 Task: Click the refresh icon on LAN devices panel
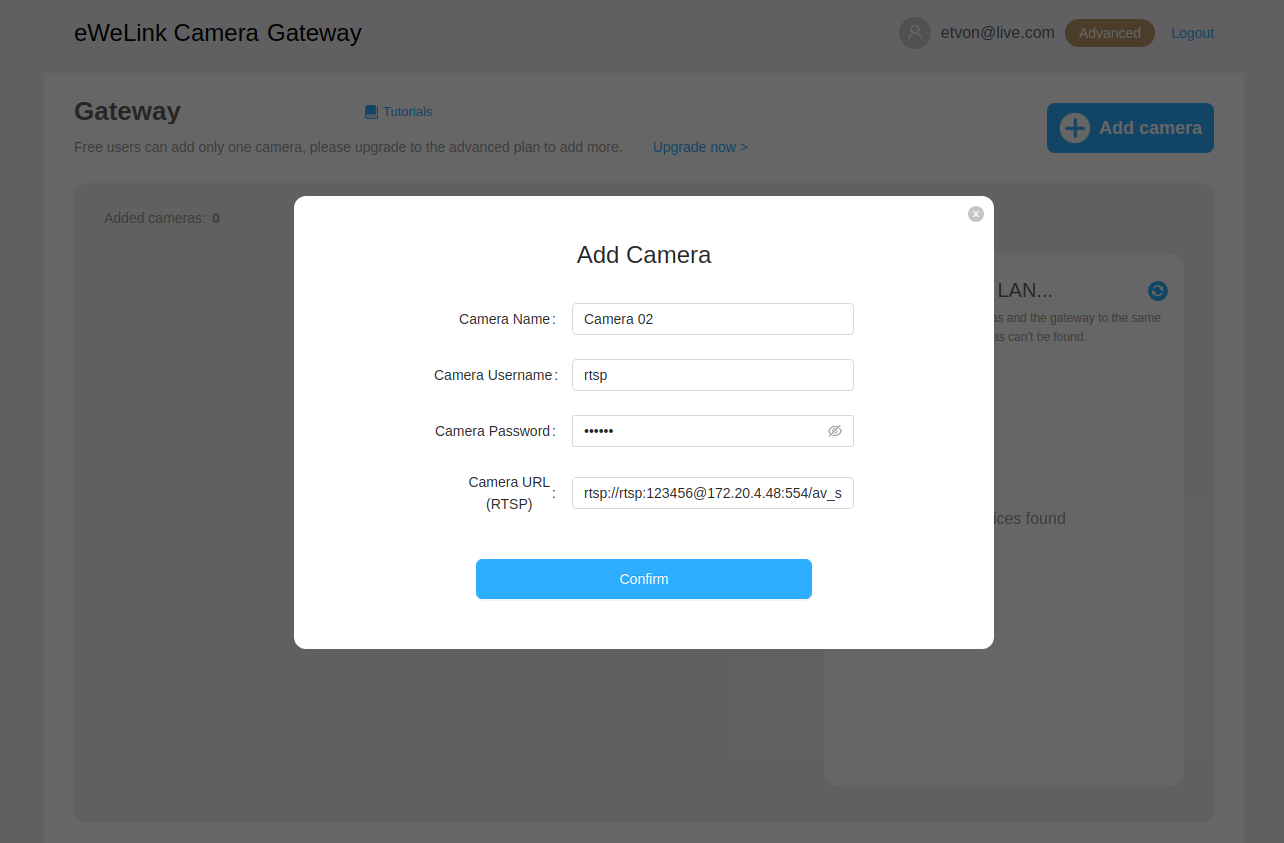pyautogui.click(x=1157, y=291)
